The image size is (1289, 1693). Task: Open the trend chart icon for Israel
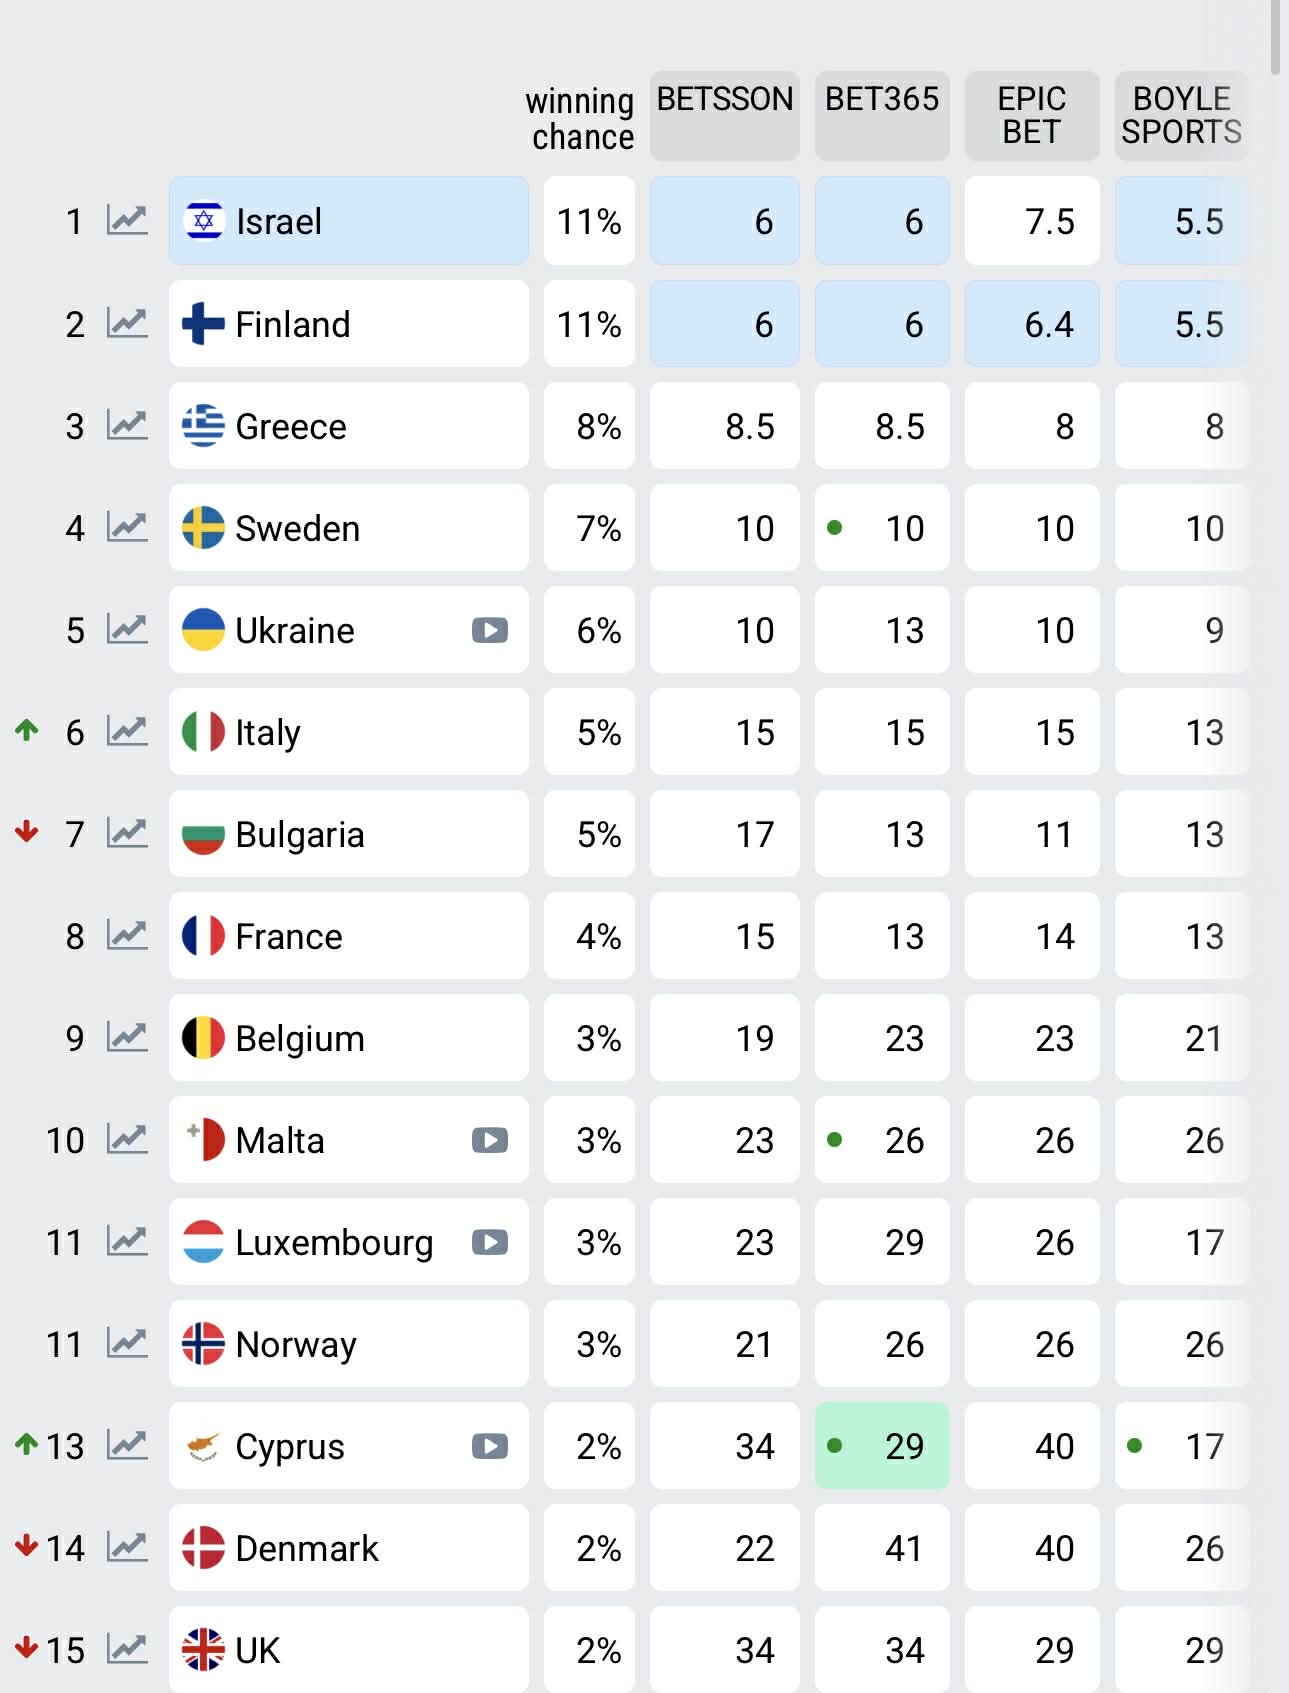point(127,221)
